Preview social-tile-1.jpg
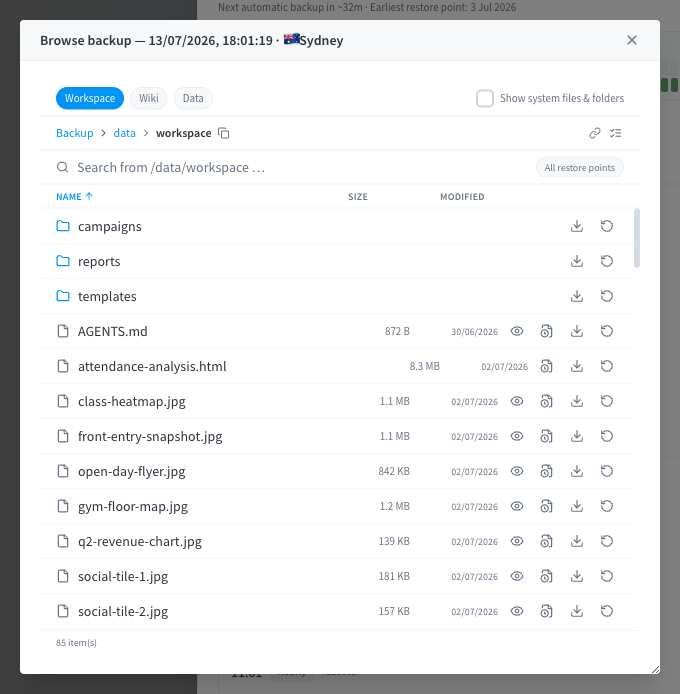This screenshot has height=694, width=680. click(x=517, y=576)
